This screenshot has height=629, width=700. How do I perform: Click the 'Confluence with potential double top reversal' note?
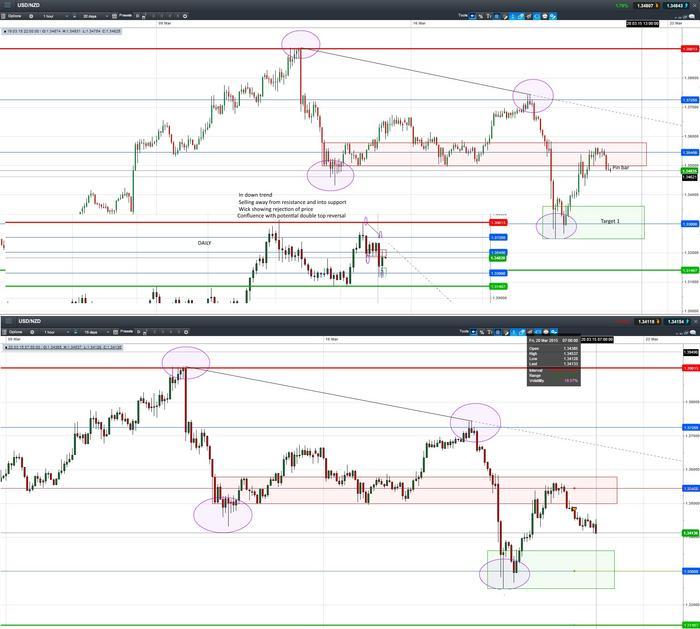[292, 216]
